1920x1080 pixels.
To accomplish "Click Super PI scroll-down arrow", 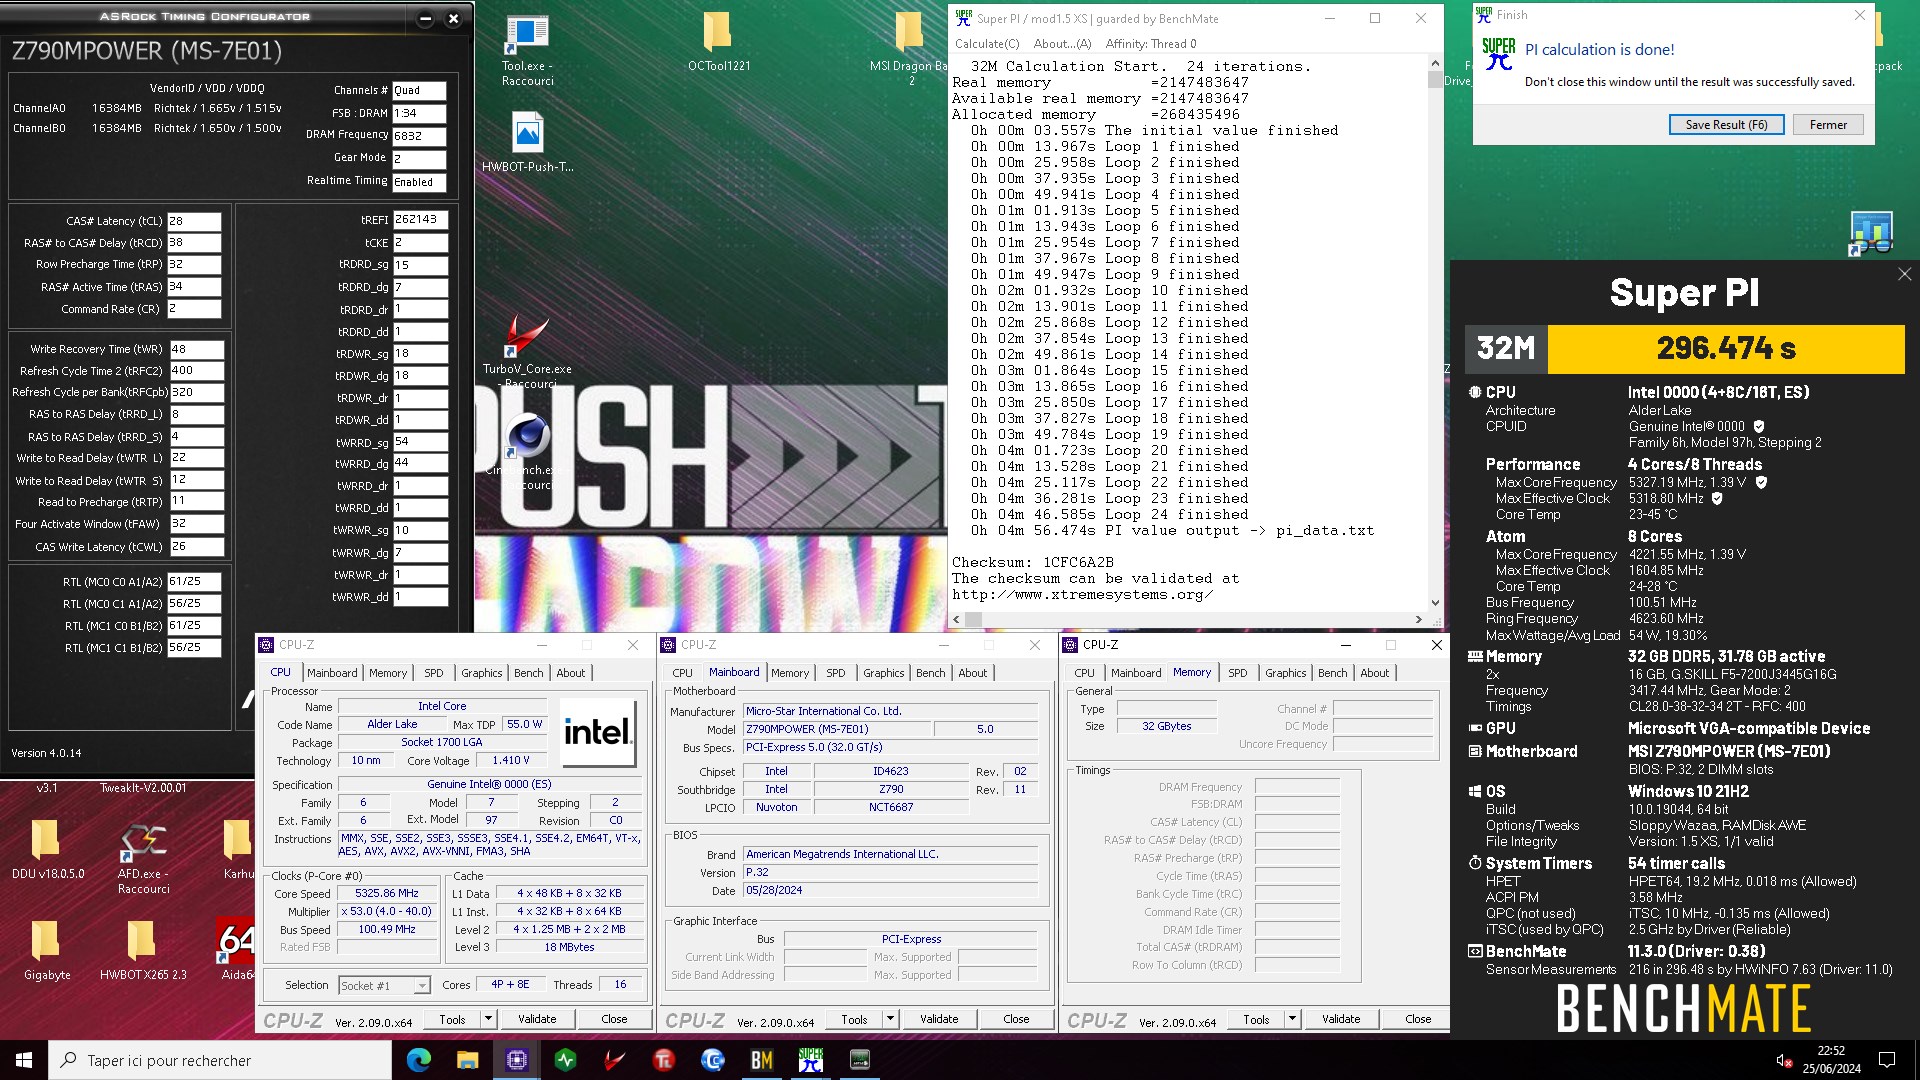I will pos(1435,603).
